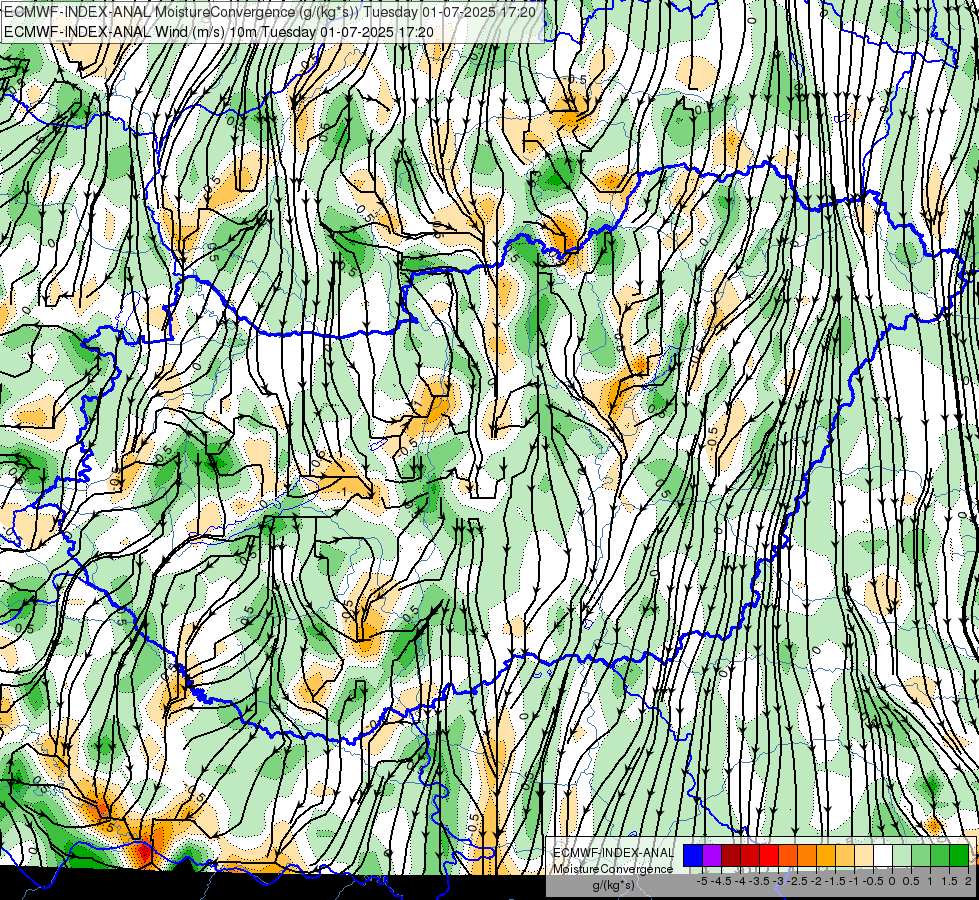
Task: Click the legend unit label g/(kg*s)
Action: click(x=614, y=886)
